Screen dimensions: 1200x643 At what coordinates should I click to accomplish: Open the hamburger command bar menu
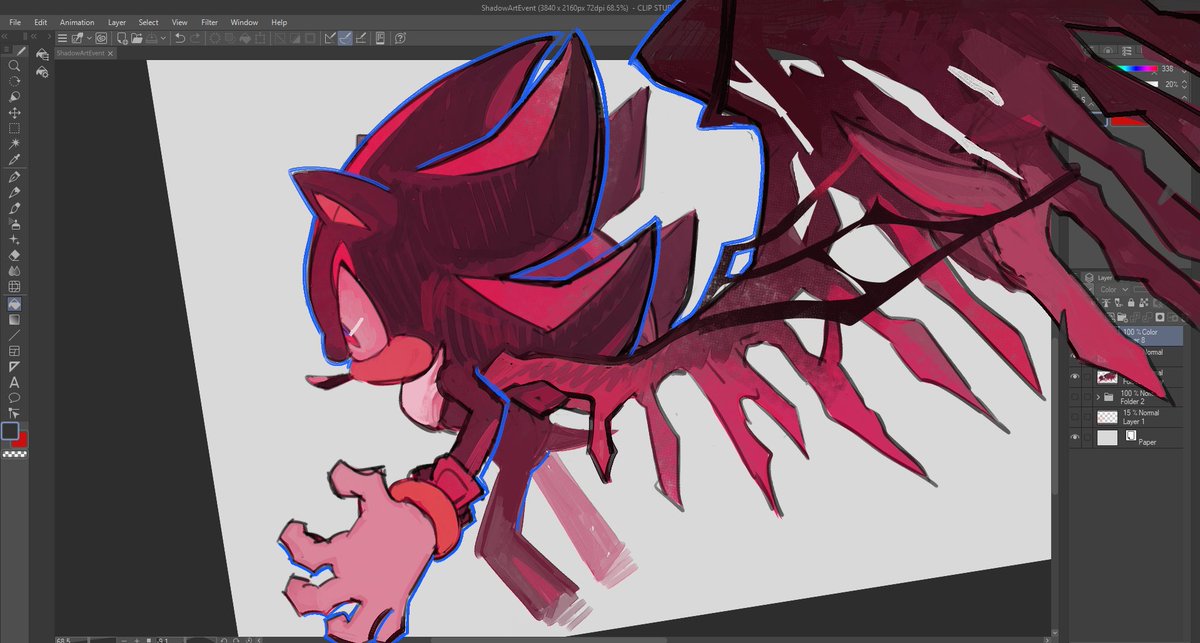click(x=62, y=38)
